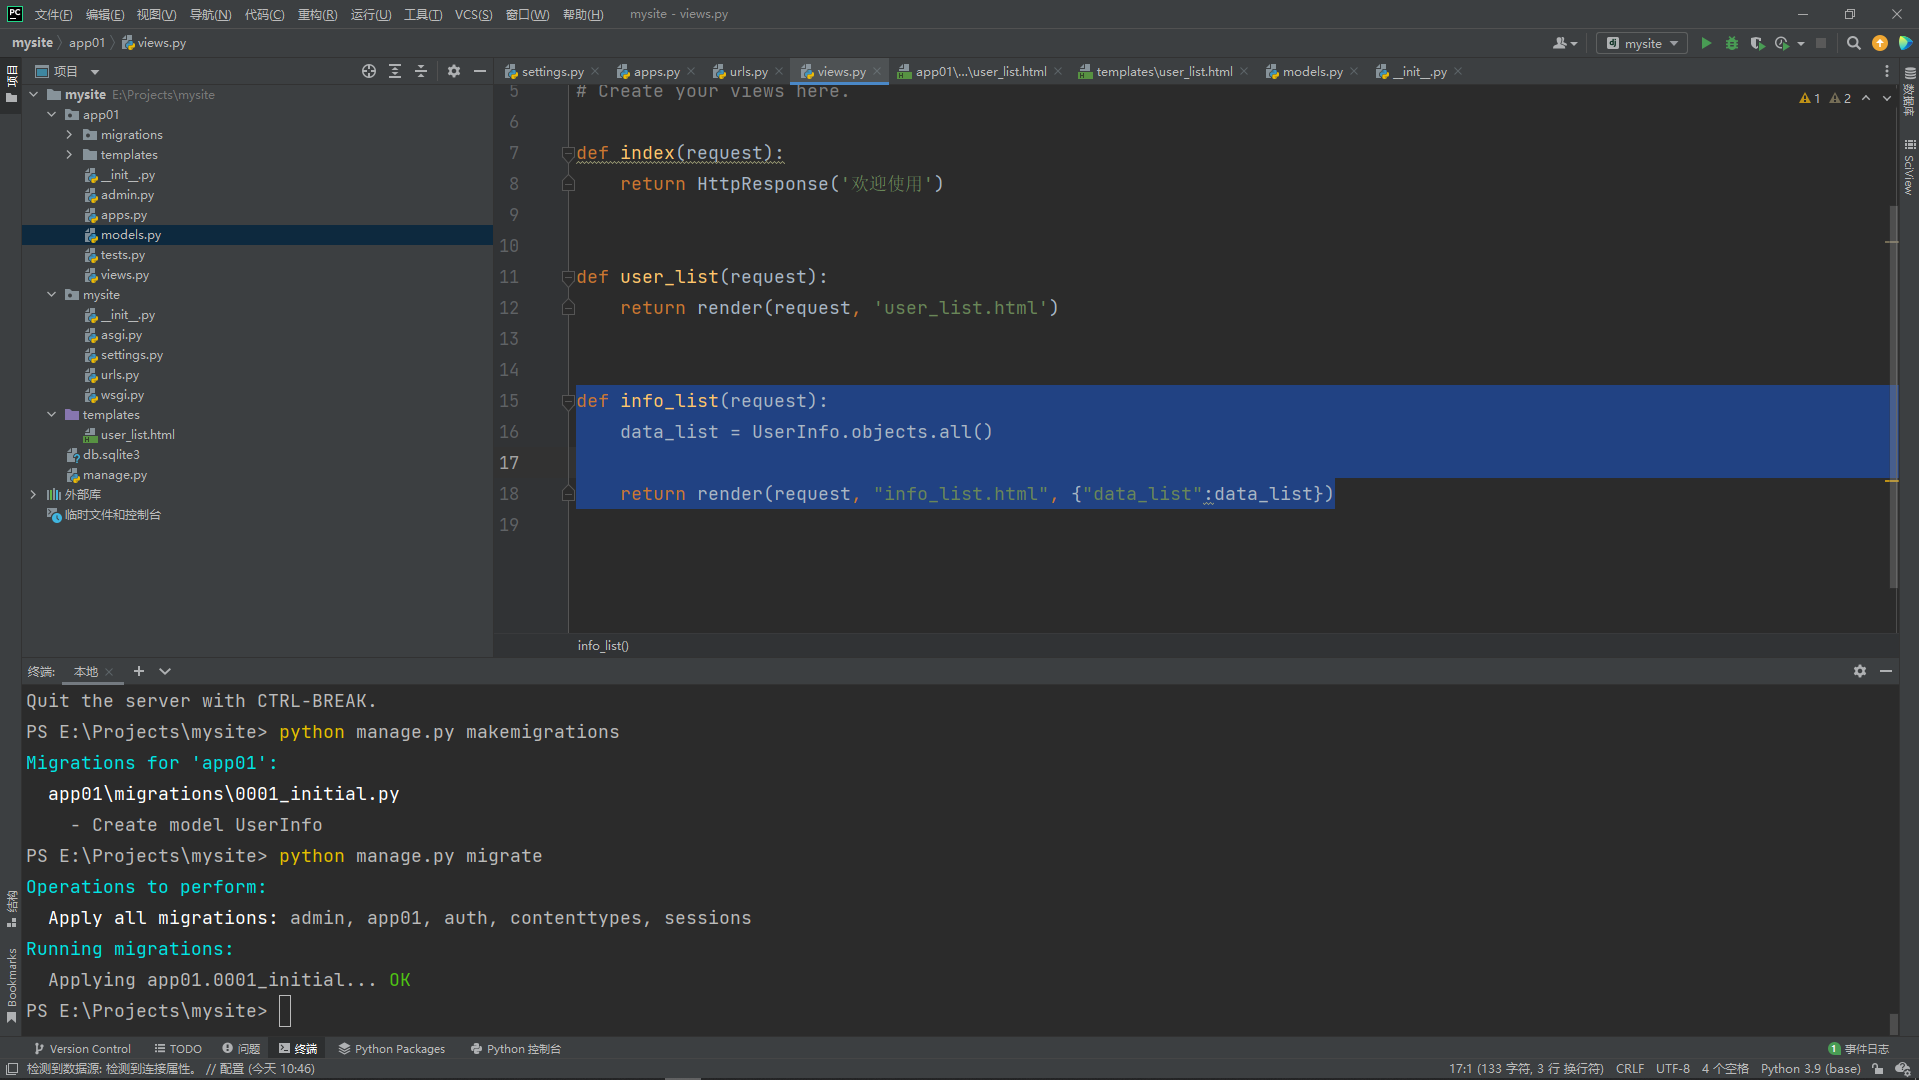Jump to previous highlighted problem arrow
The image size is (1919, 1080).
pyautogui.click(x=1866, y=98)
